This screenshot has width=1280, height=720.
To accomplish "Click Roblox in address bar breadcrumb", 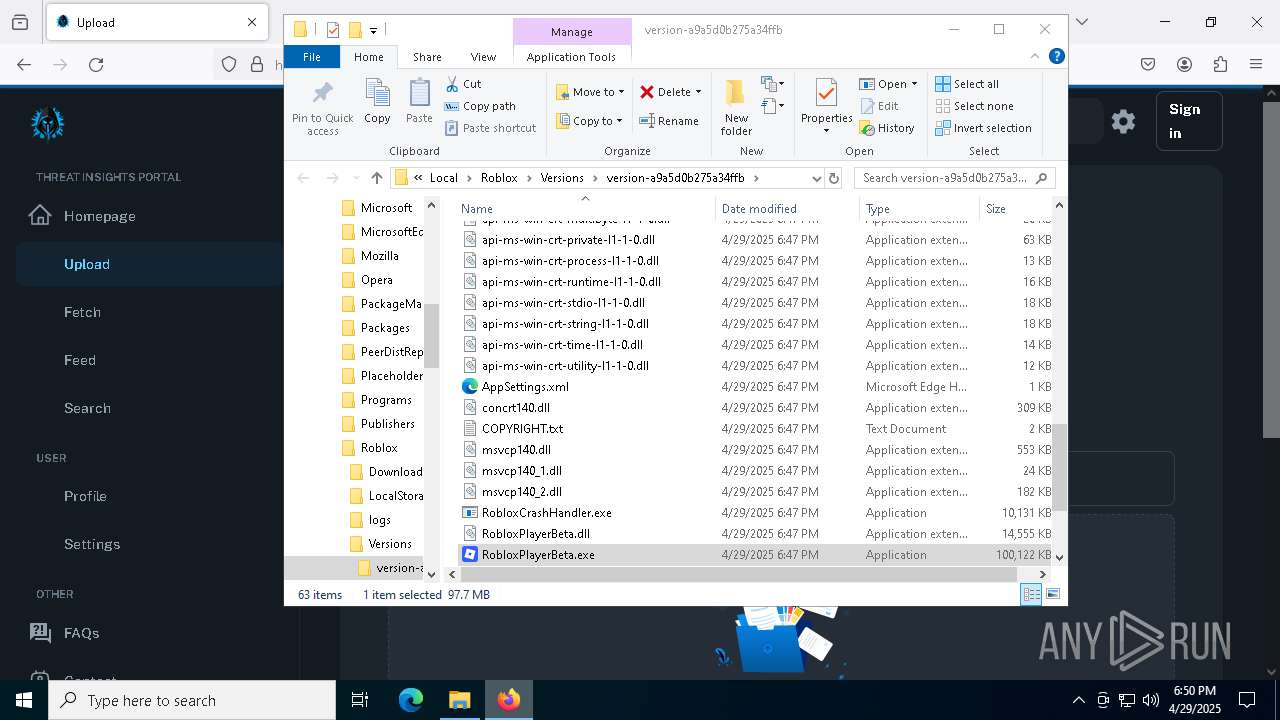I will [499, 178].
